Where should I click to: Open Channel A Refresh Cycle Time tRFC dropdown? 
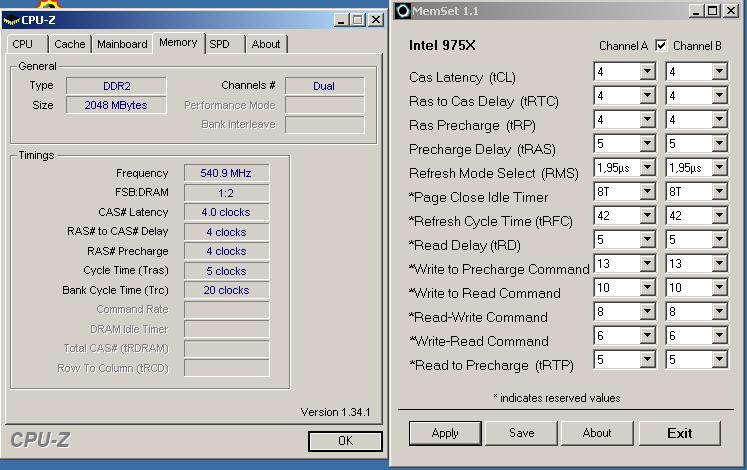647,216
